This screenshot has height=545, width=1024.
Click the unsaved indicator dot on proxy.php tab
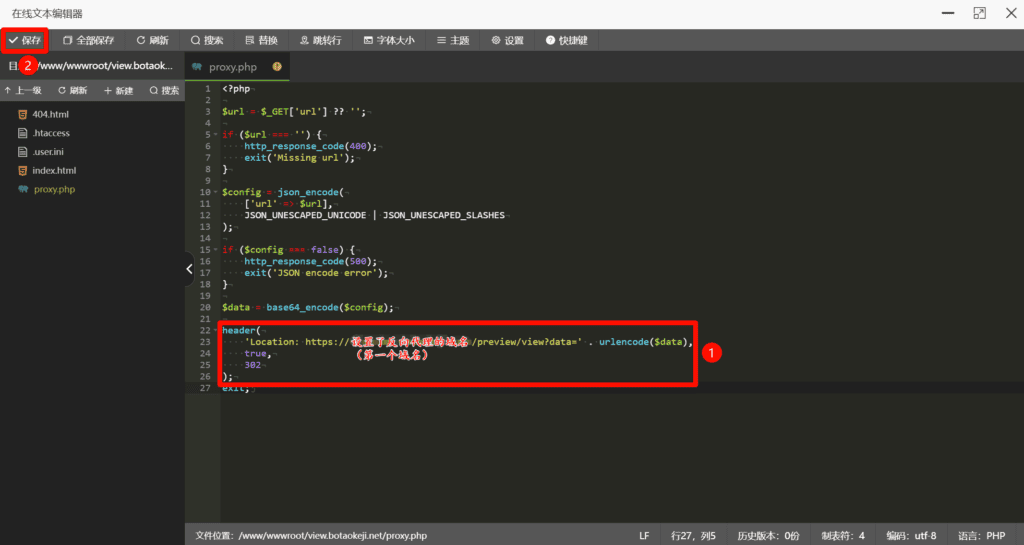click(x=277, y=67)
